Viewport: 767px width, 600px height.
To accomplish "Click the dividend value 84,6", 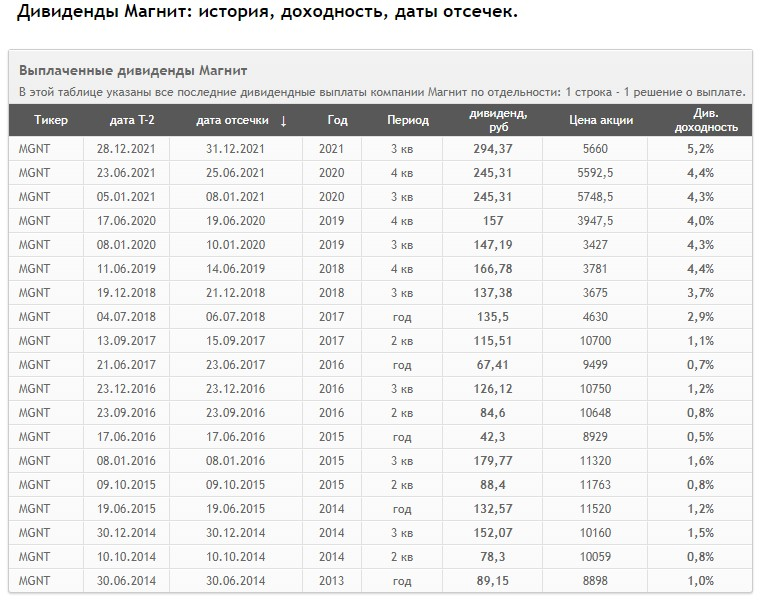I will pos(493,412).
